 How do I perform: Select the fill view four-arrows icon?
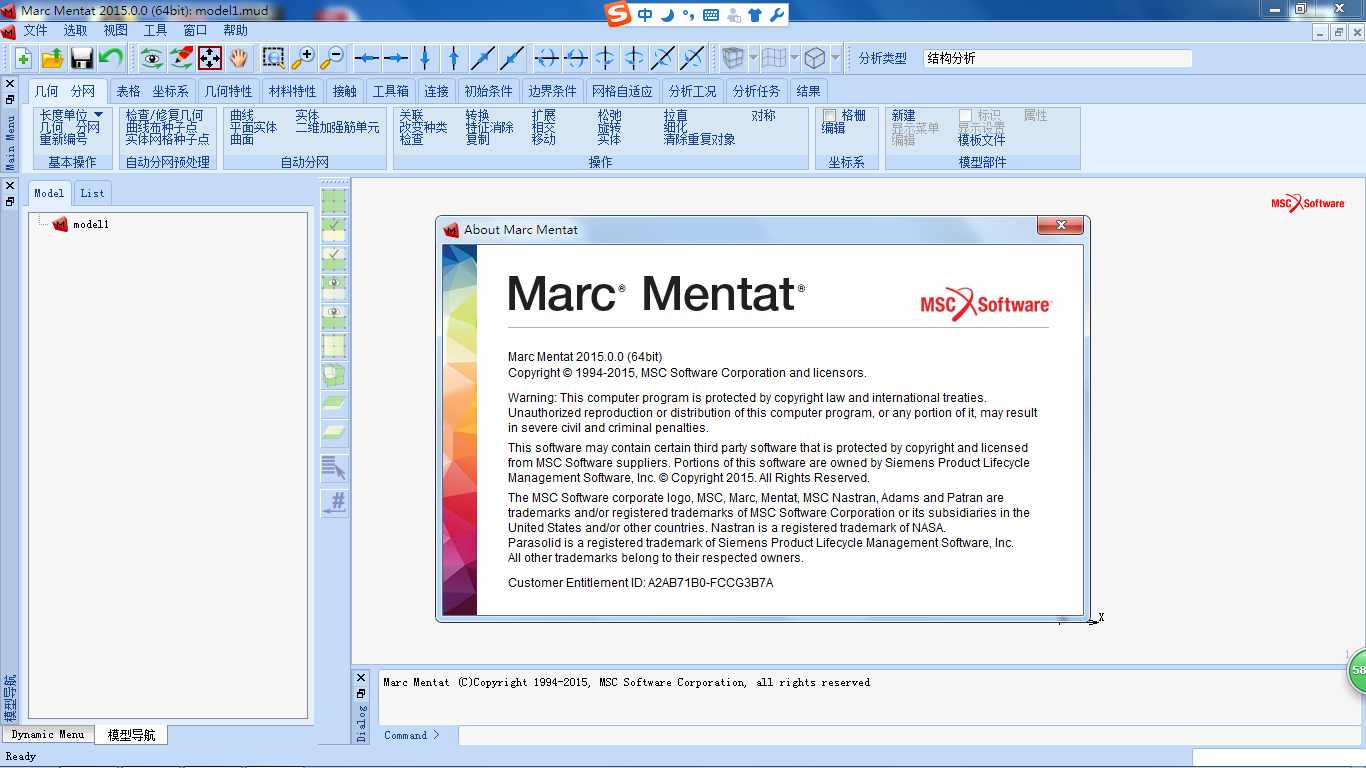tap(210, 58)
